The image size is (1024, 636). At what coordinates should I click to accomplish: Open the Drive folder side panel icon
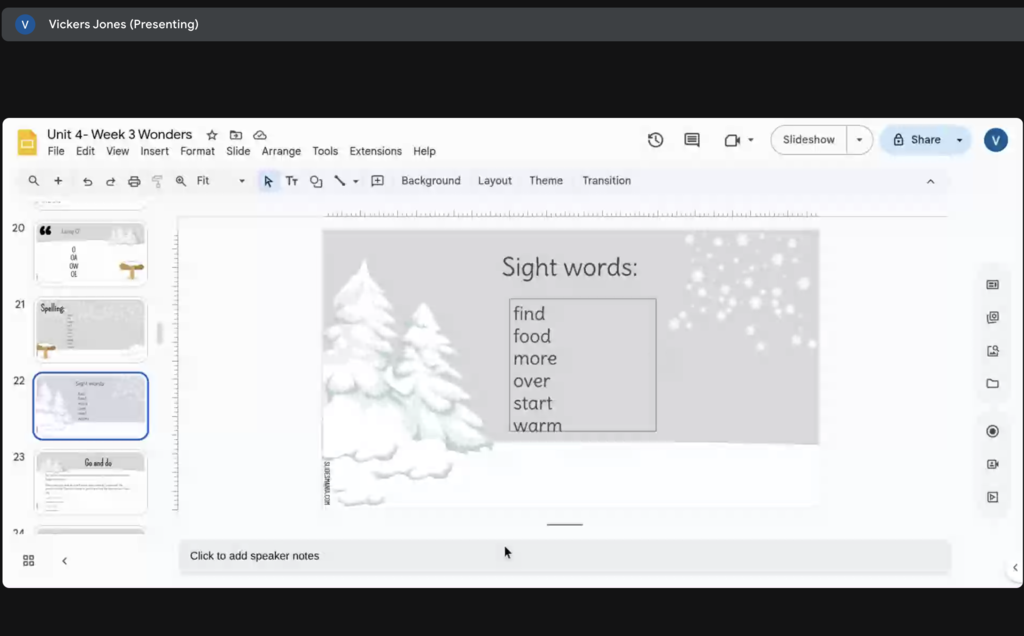[992, 383]
